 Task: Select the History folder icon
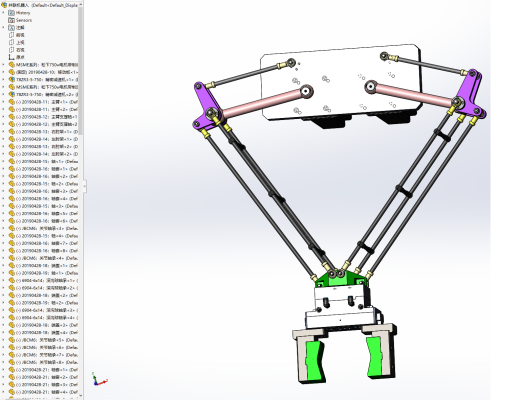(x=11, y=13)
